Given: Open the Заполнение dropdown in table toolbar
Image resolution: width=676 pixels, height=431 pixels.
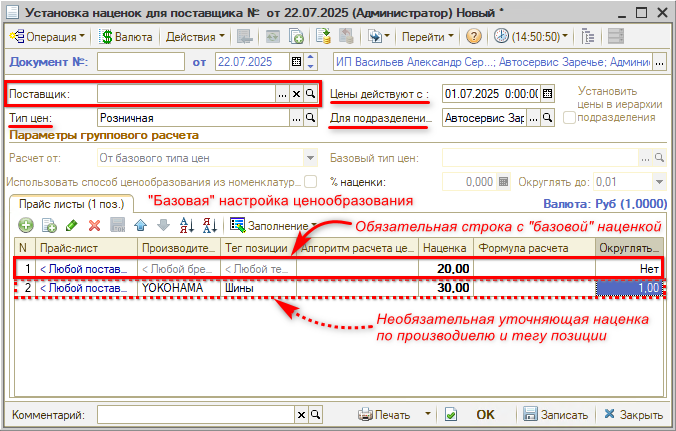Looking at the screenshot, I should coord(272,225).
